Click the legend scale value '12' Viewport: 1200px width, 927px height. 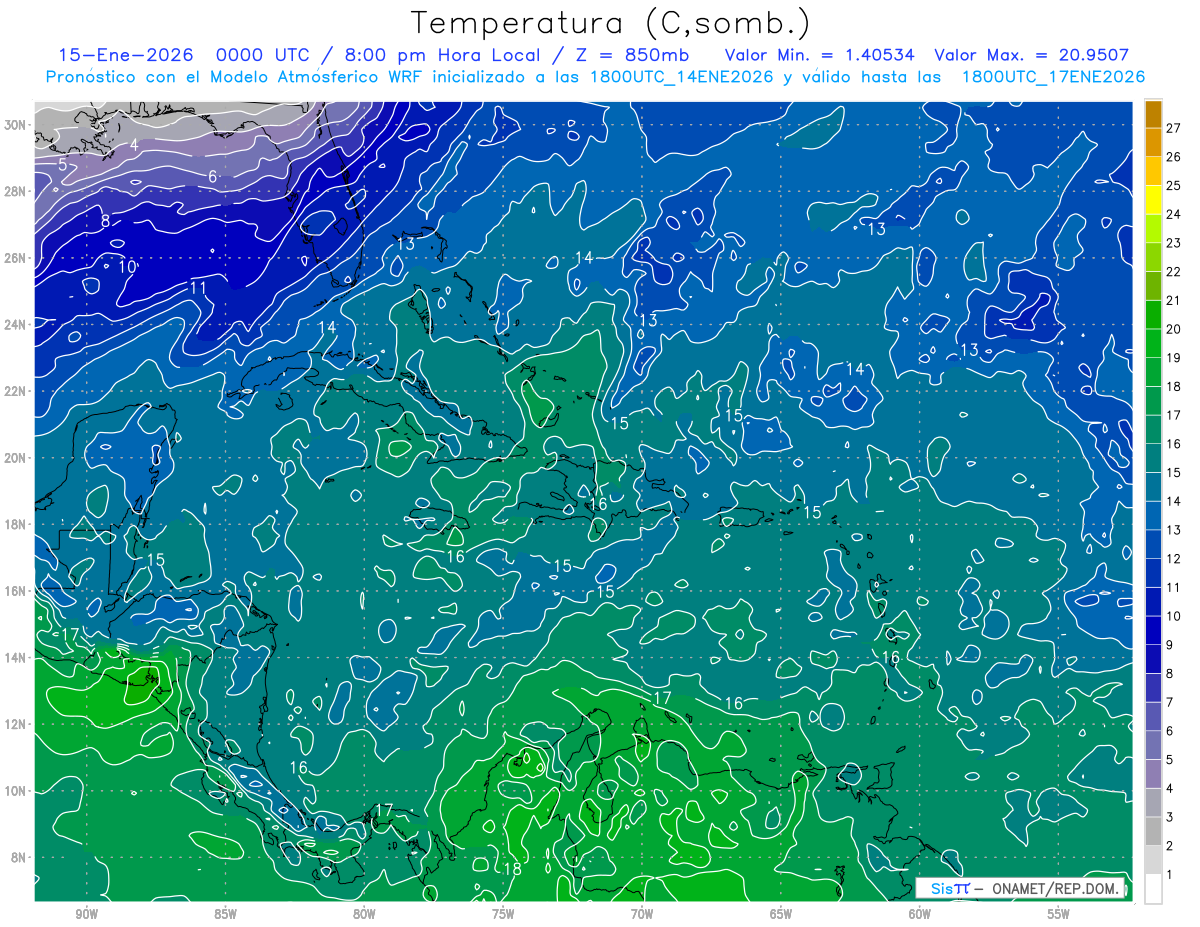pos(1174,559)
